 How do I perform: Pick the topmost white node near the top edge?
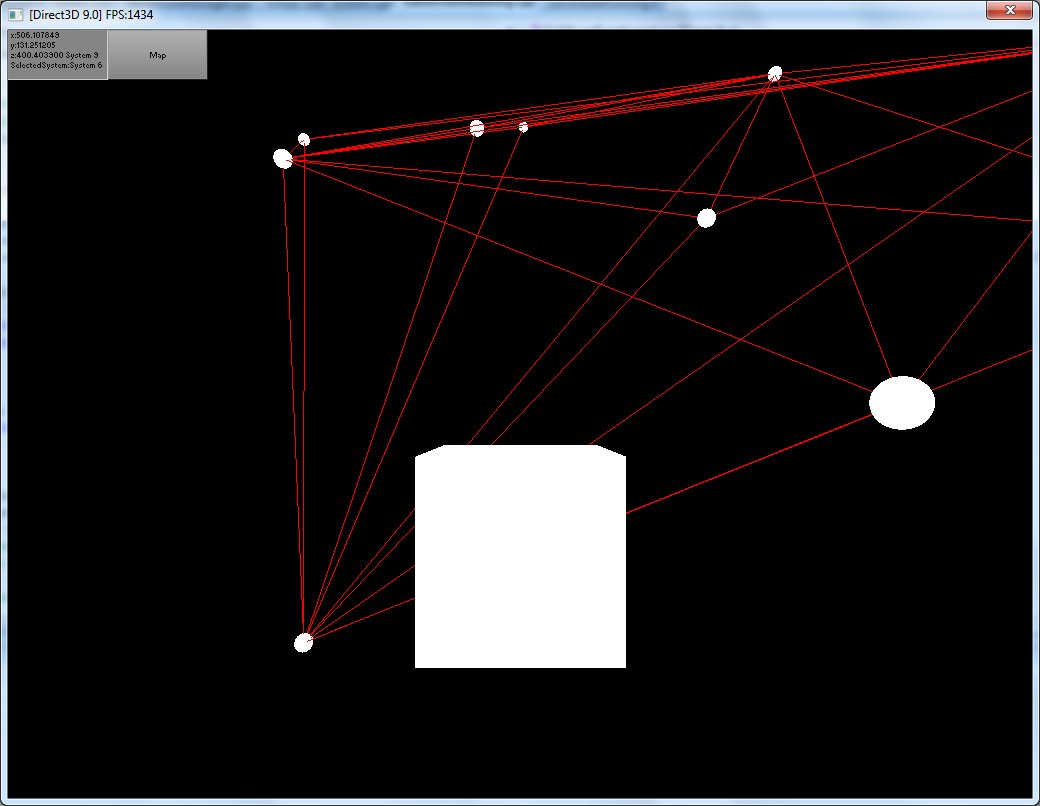(x=775, y=73)
